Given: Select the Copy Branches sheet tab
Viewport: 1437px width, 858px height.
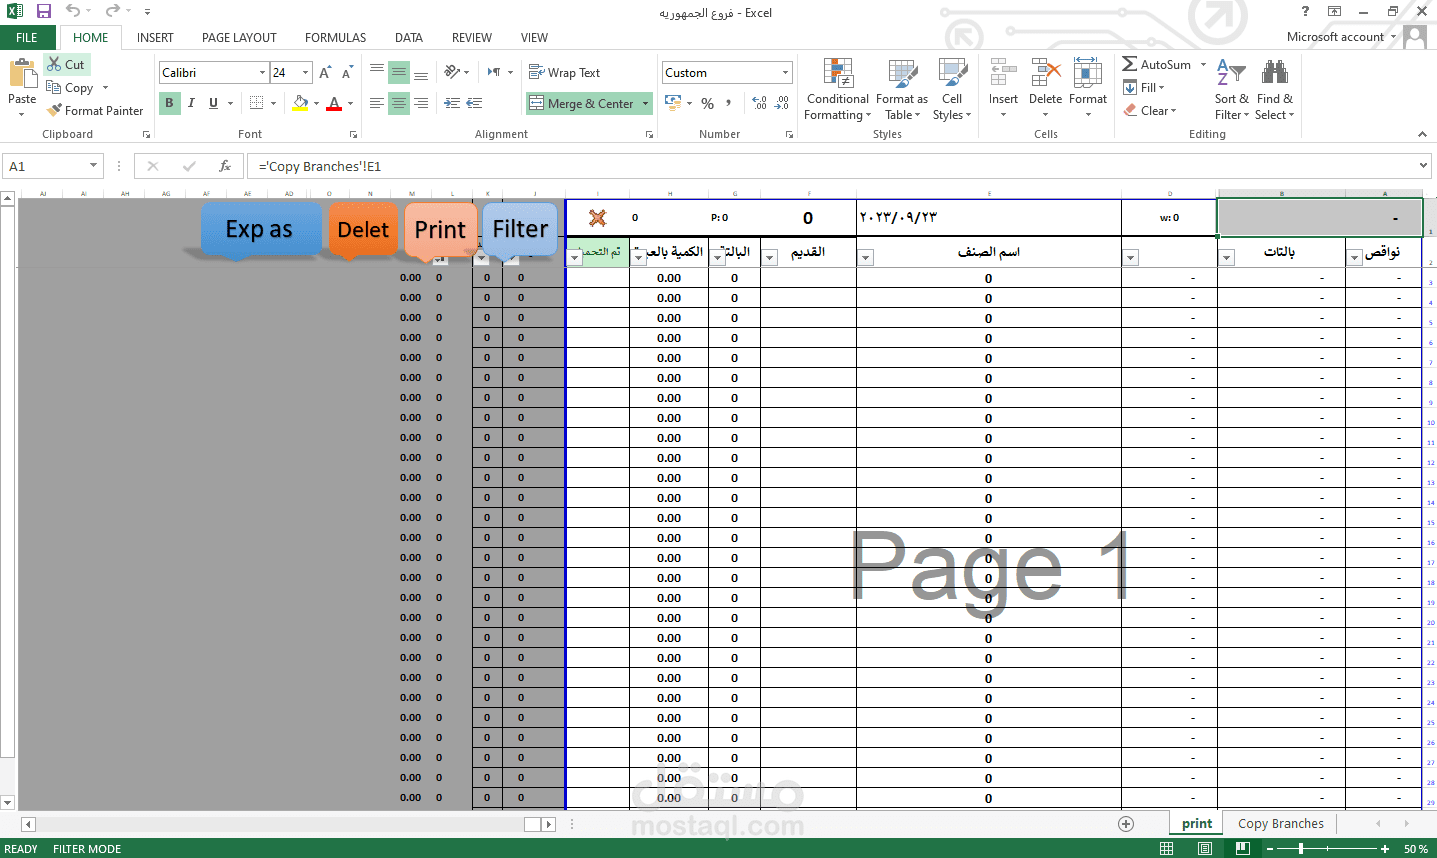Looking at the screenshot, I should pos(1280,824).
